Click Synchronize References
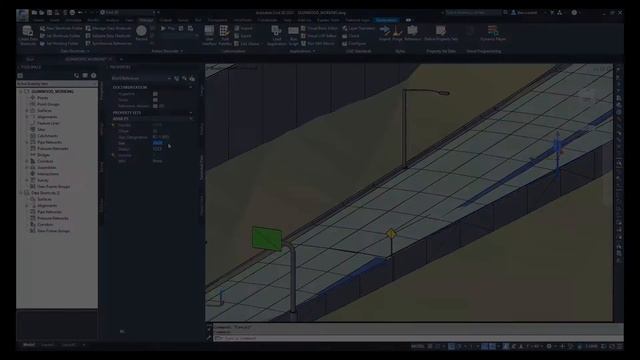Viewport: 640px width, 360px height. tap(109, 43)
